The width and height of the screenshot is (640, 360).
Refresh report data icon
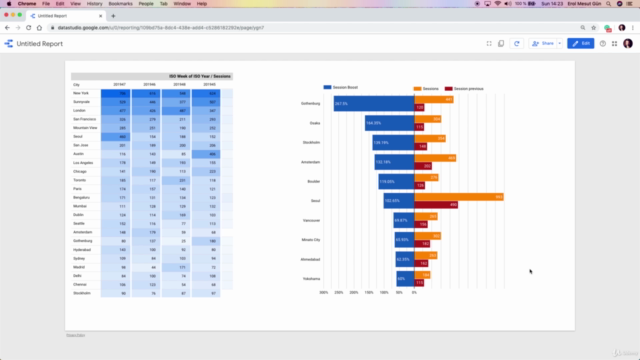[517, 44]
